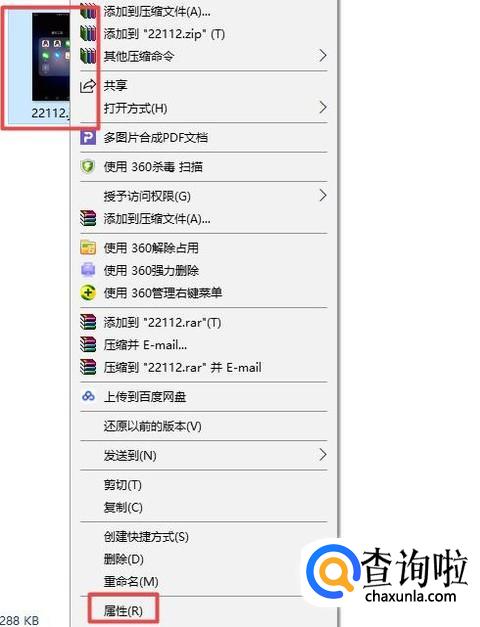The image size is (480, 627).
Task: Choose 重命名(M) menu option
Action: pos(131,581)
